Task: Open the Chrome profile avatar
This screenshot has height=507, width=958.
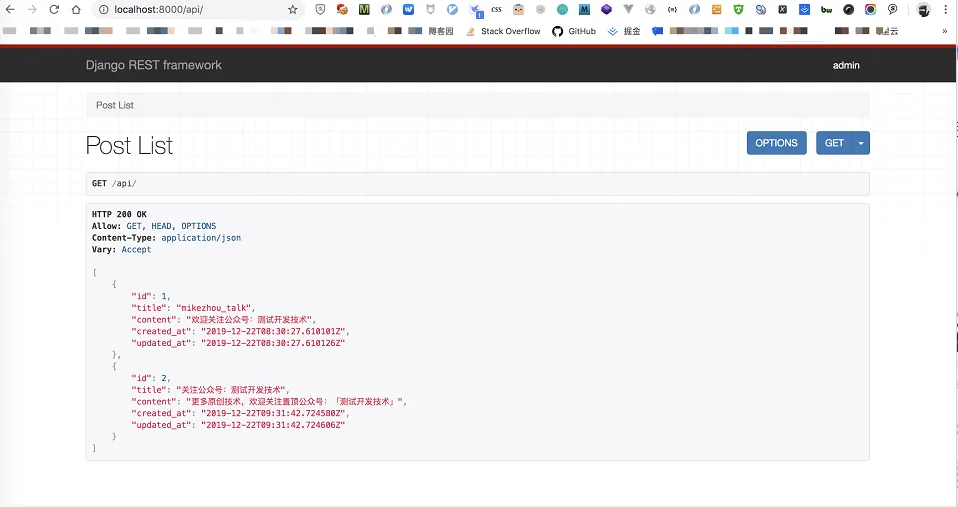Action: [x=923, y=9]
